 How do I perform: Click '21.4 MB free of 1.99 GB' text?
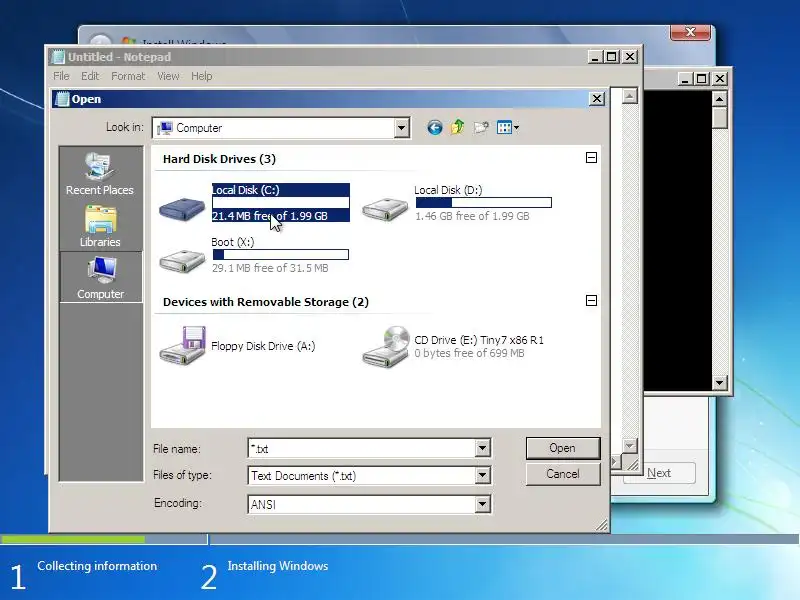point(270,216)
